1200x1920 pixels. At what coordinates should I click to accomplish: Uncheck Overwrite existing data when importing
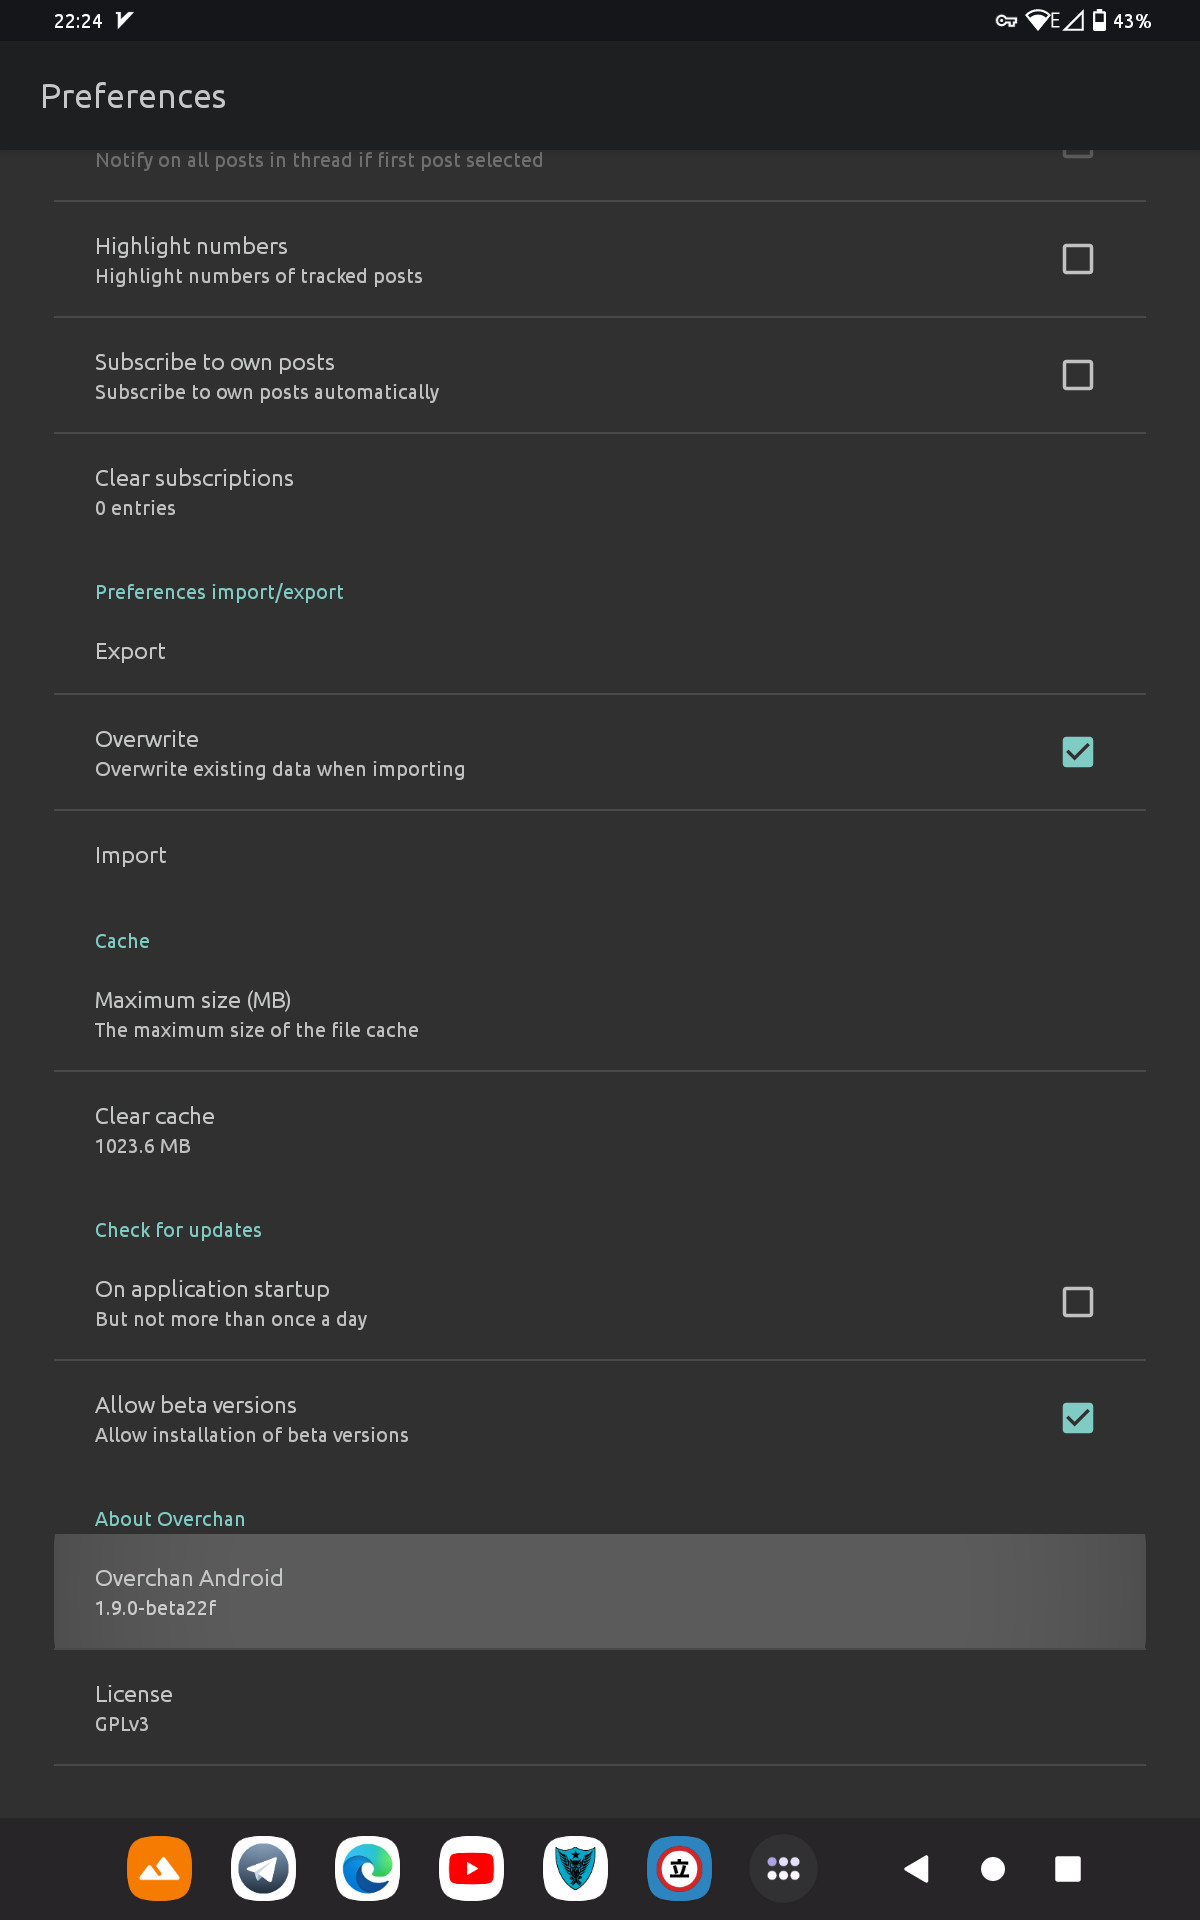(1077, 752)
